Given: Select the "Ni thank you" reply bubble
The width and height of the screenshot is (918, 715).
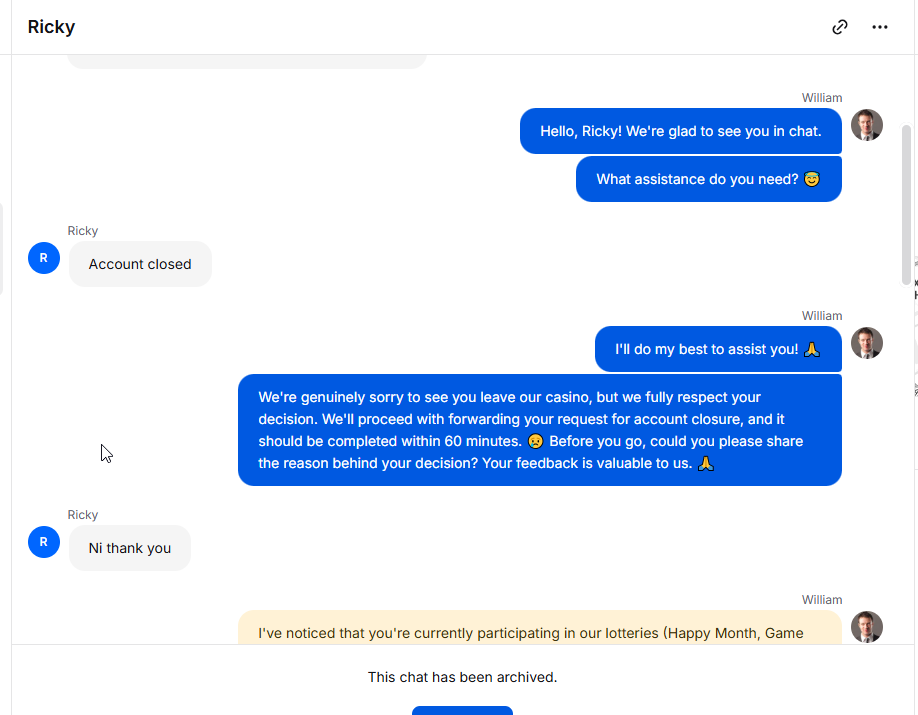Looking at the screenshot, I should point(129,548).
